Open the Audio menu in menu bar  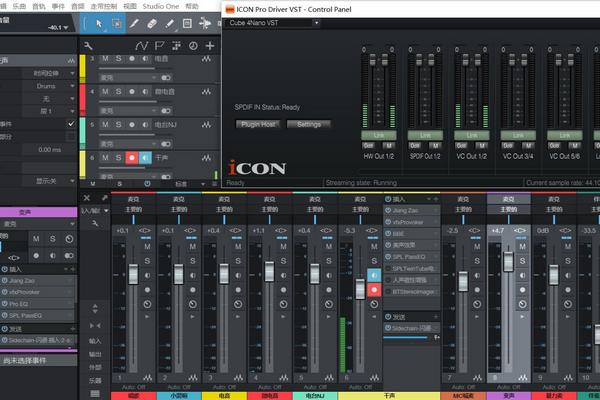click(x=78, y=6)
